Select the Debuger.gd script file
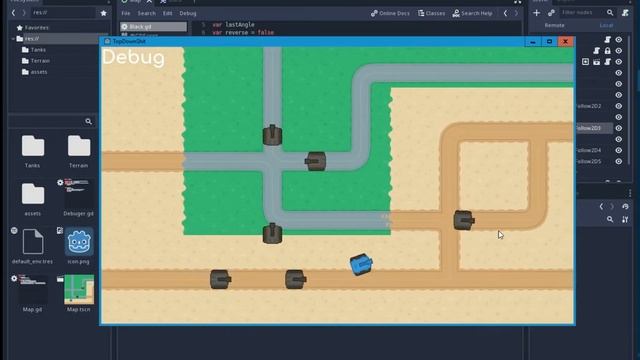The image size is (640, 360). pos(78,197)
